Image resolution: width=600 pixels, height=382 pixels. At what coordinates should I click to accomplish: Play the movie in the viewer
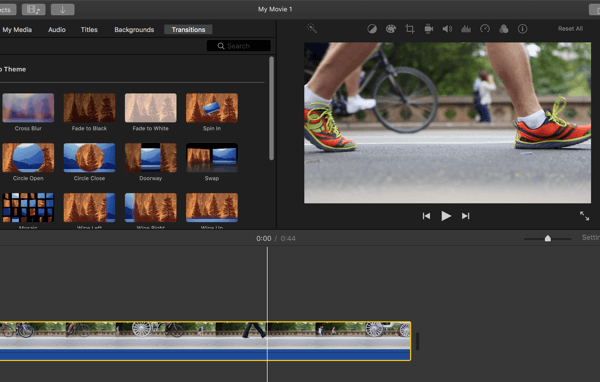(x=446, y=216)
